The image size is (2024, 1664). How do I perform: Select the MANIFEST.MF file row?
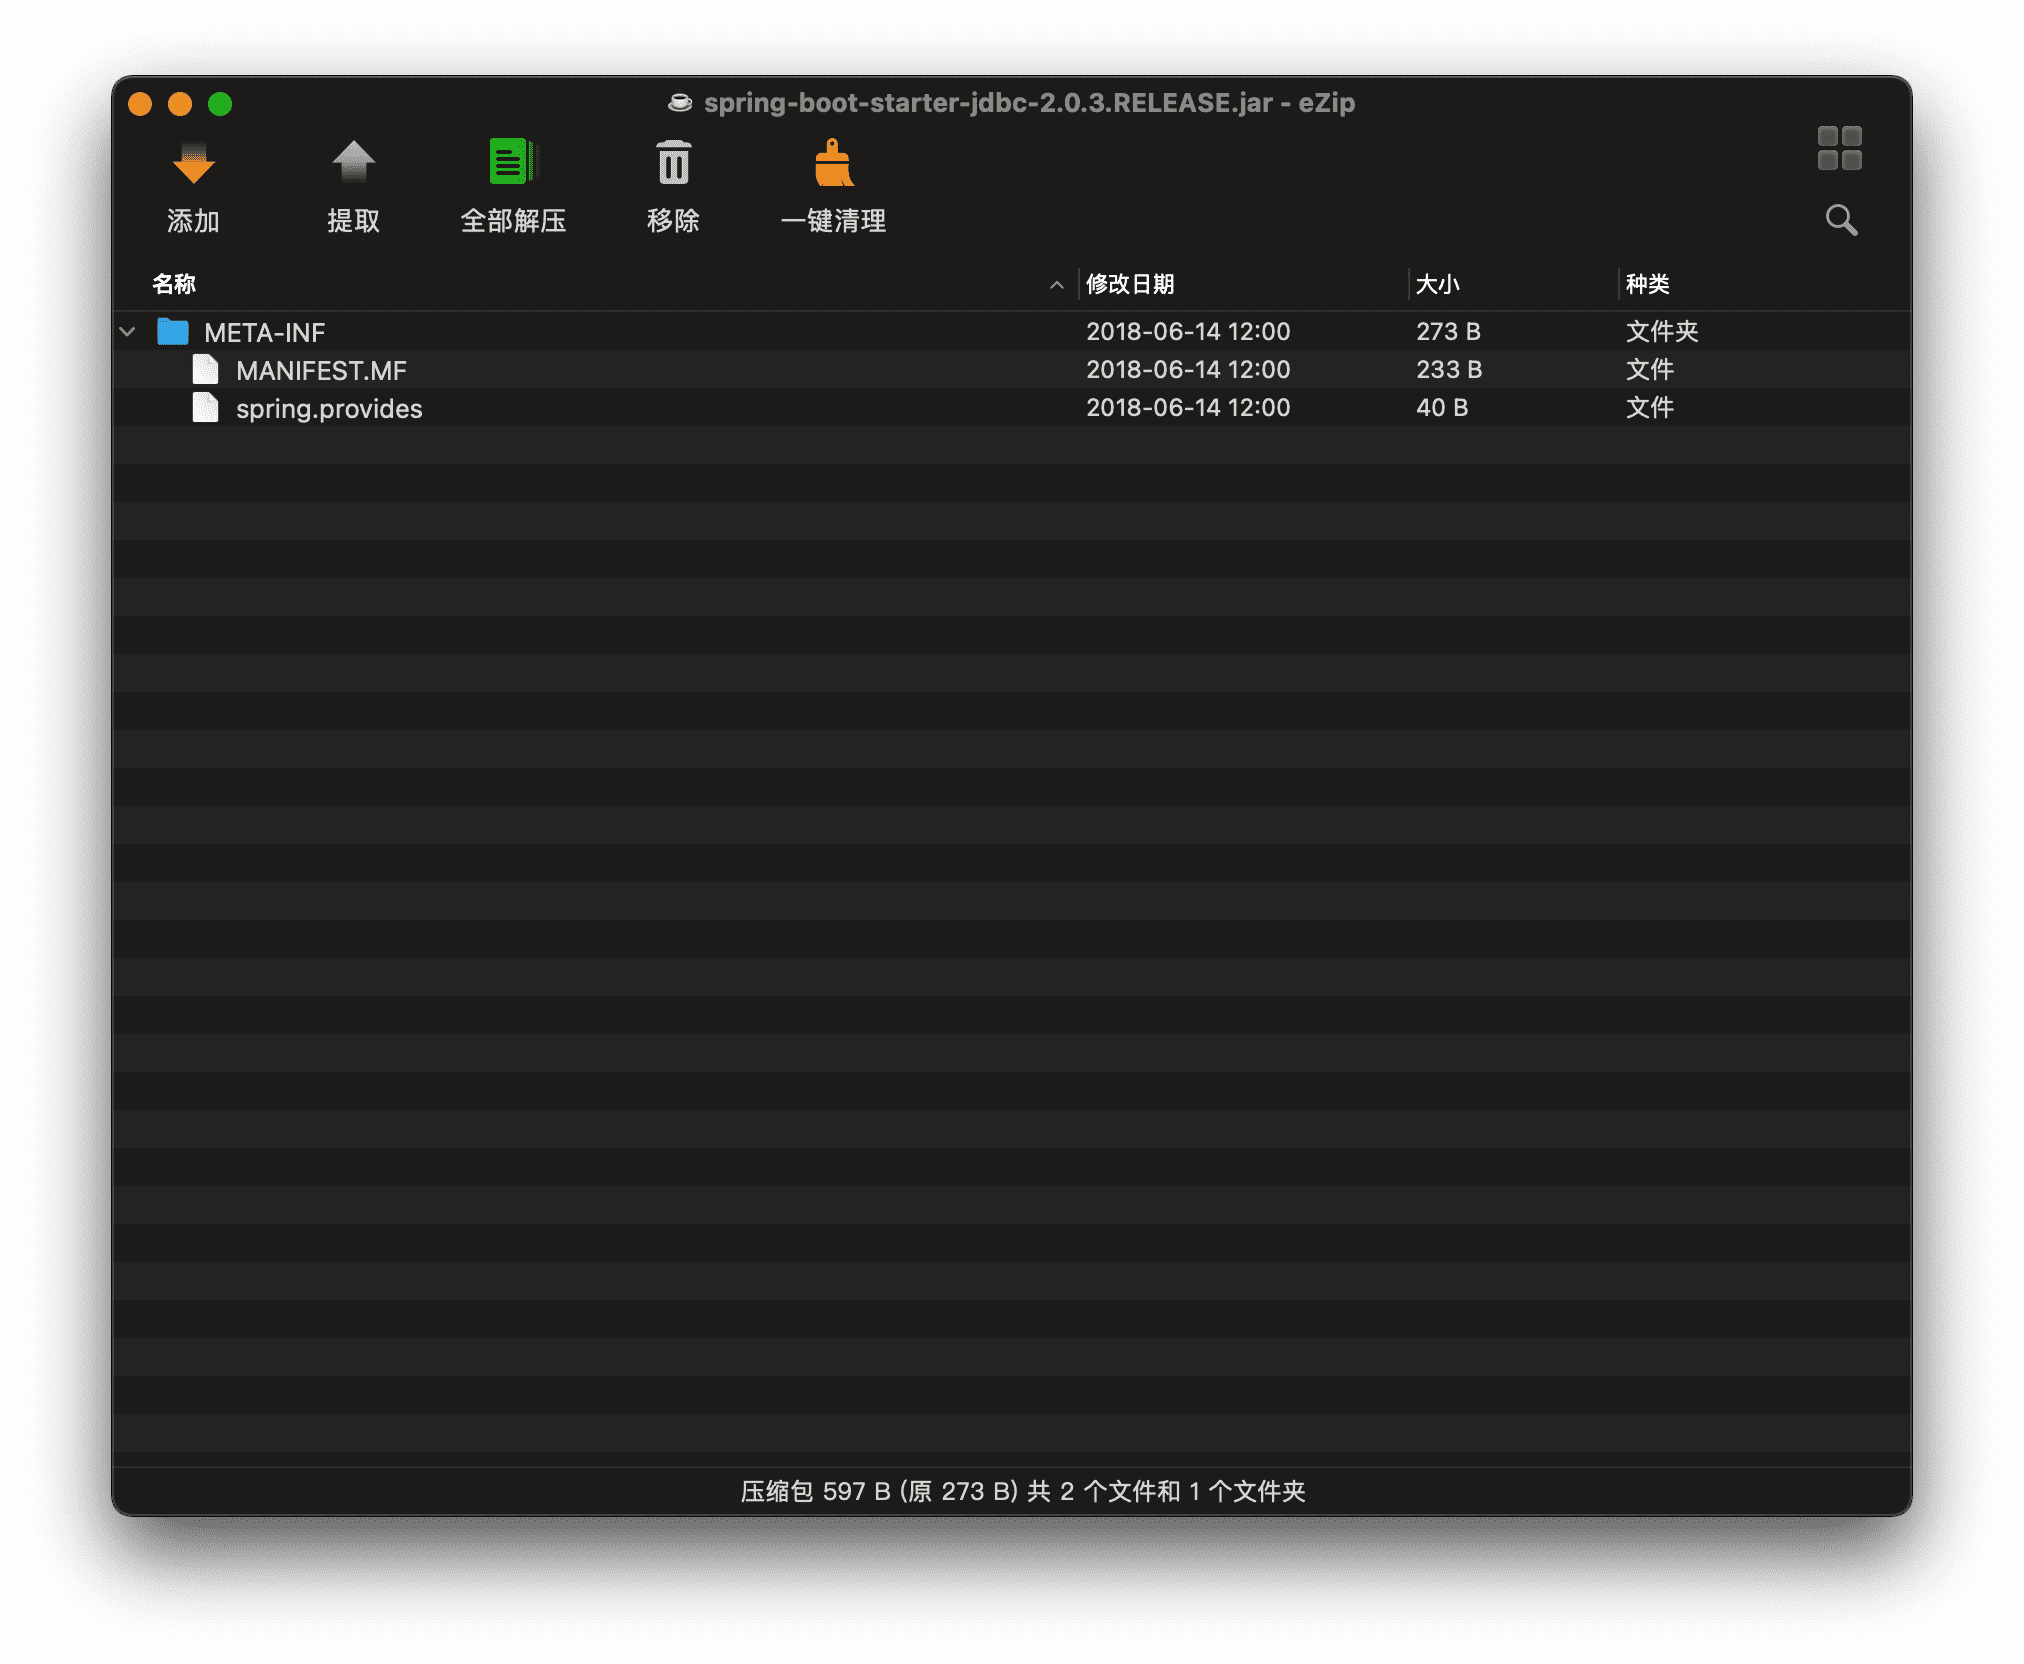321,371
